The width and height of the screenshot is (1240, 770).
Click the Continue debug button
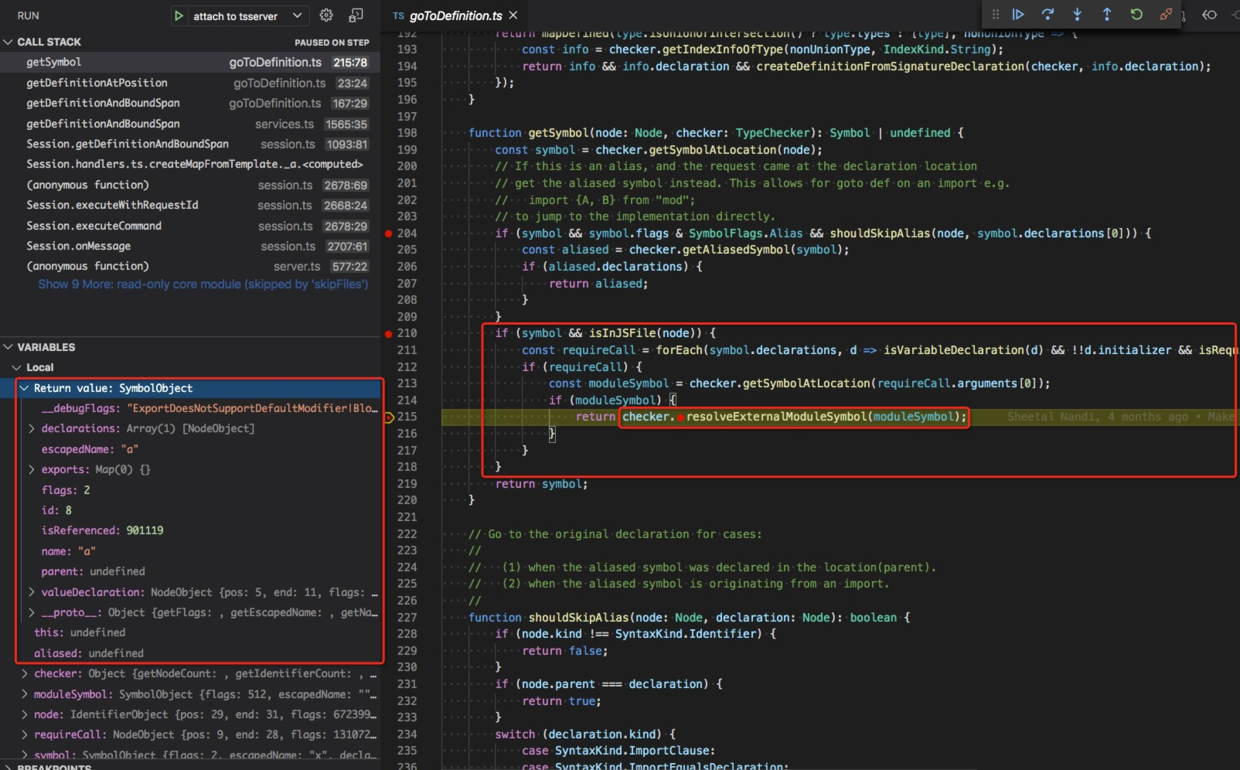[x=1018, y=15]
